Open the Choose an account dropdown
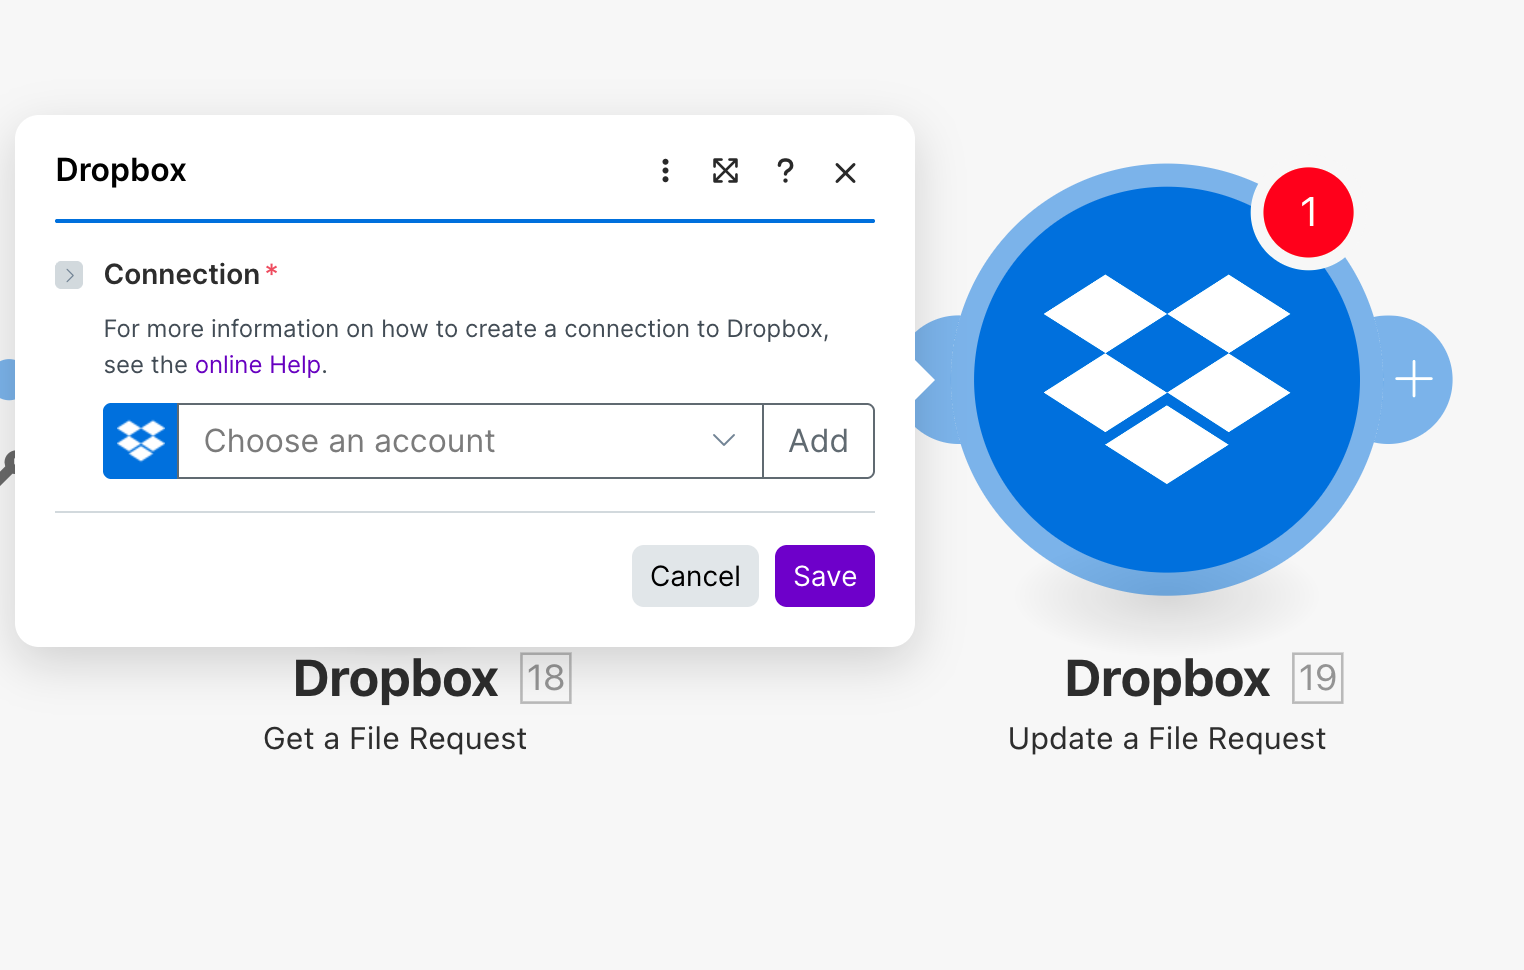Viewport: 1524px width, 970px height. point(470,441)
